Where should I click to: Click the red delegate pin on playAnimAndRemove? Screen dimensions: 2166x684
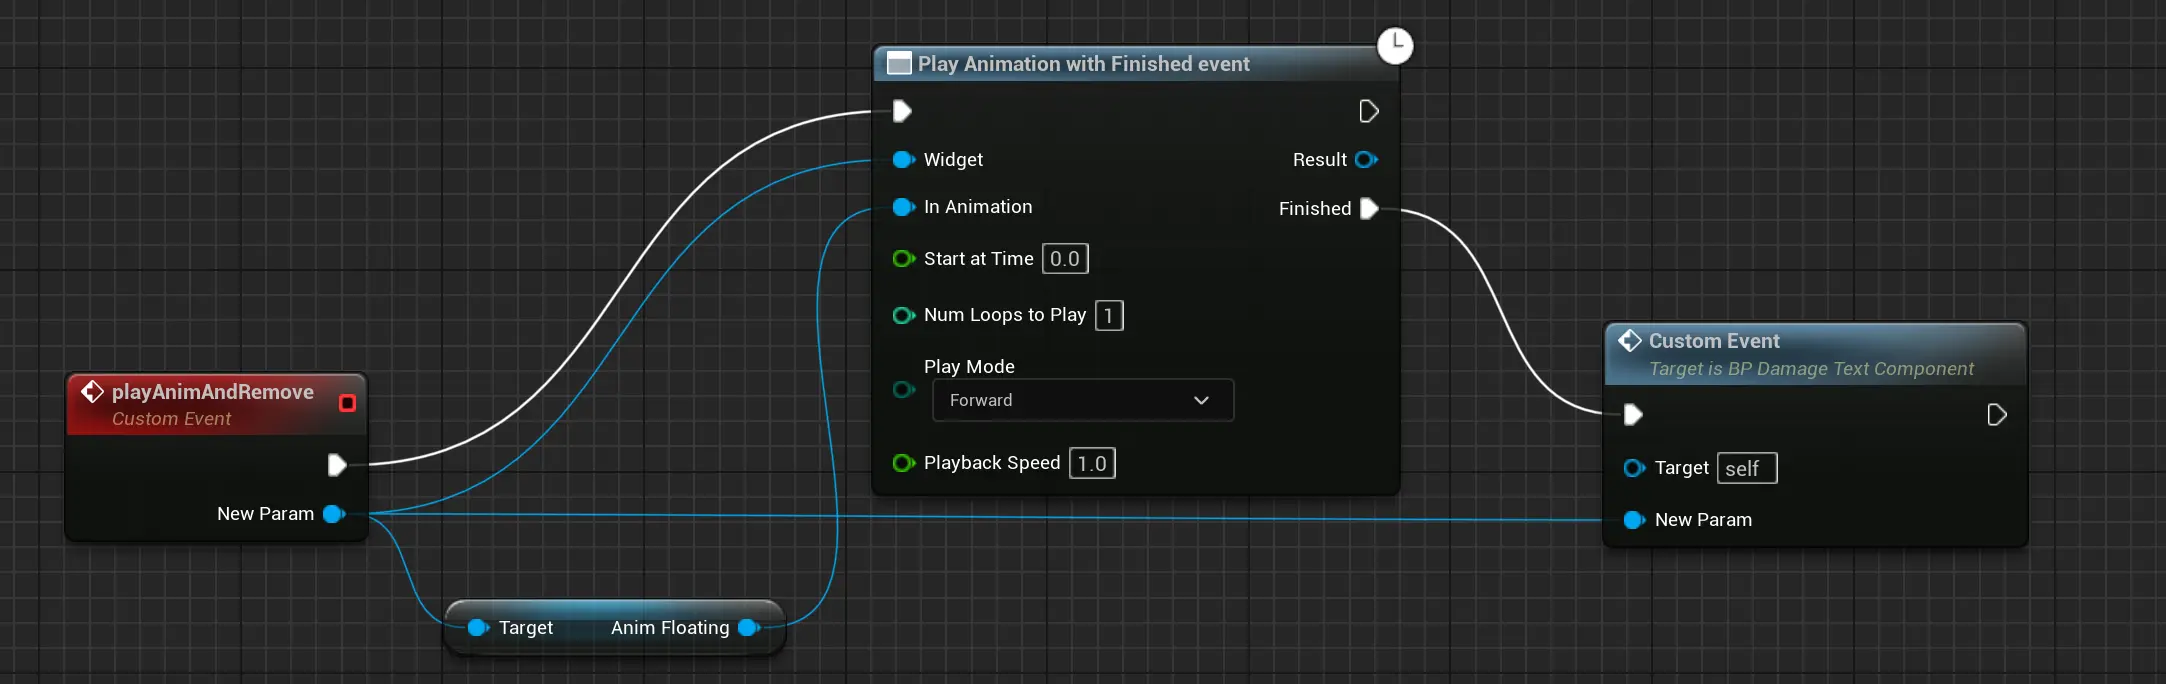[x=347, y=403]
